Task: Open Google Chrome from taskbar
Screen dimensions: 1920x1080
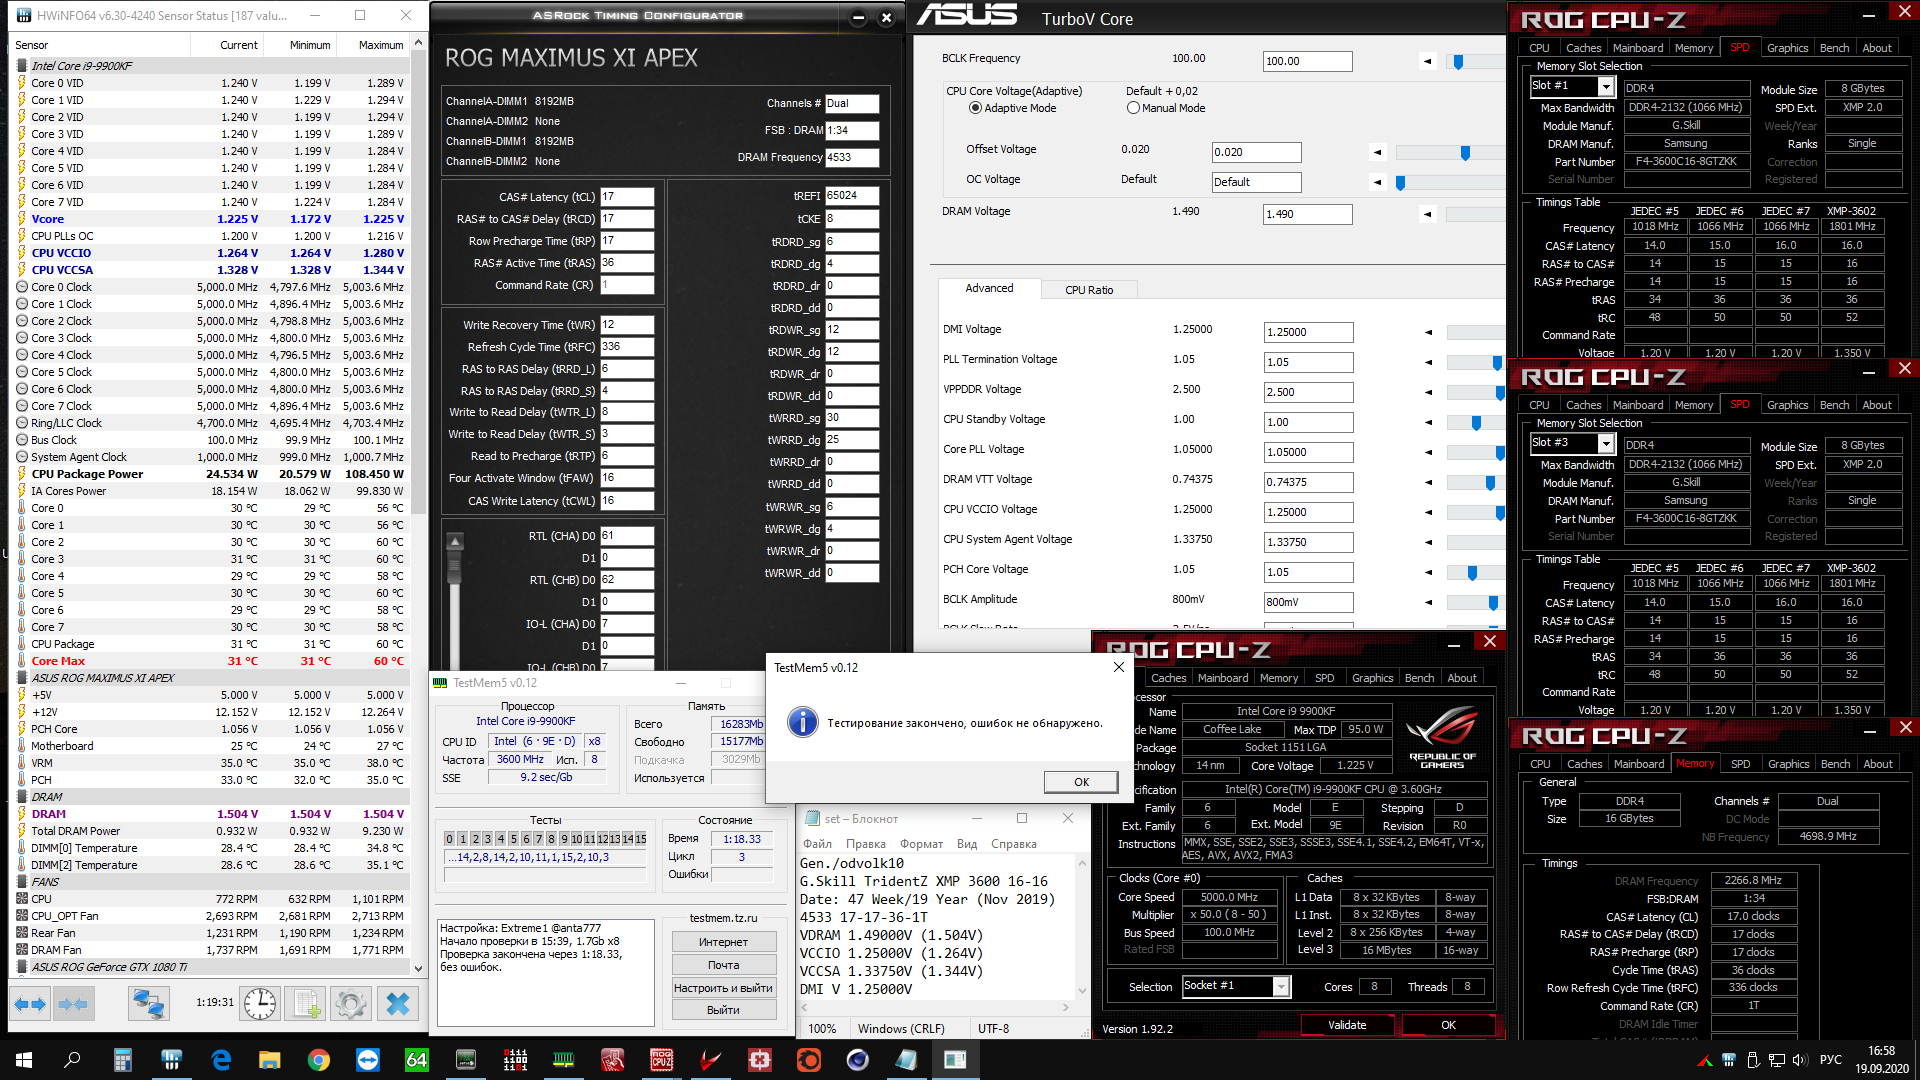Action: [319, 1060]
